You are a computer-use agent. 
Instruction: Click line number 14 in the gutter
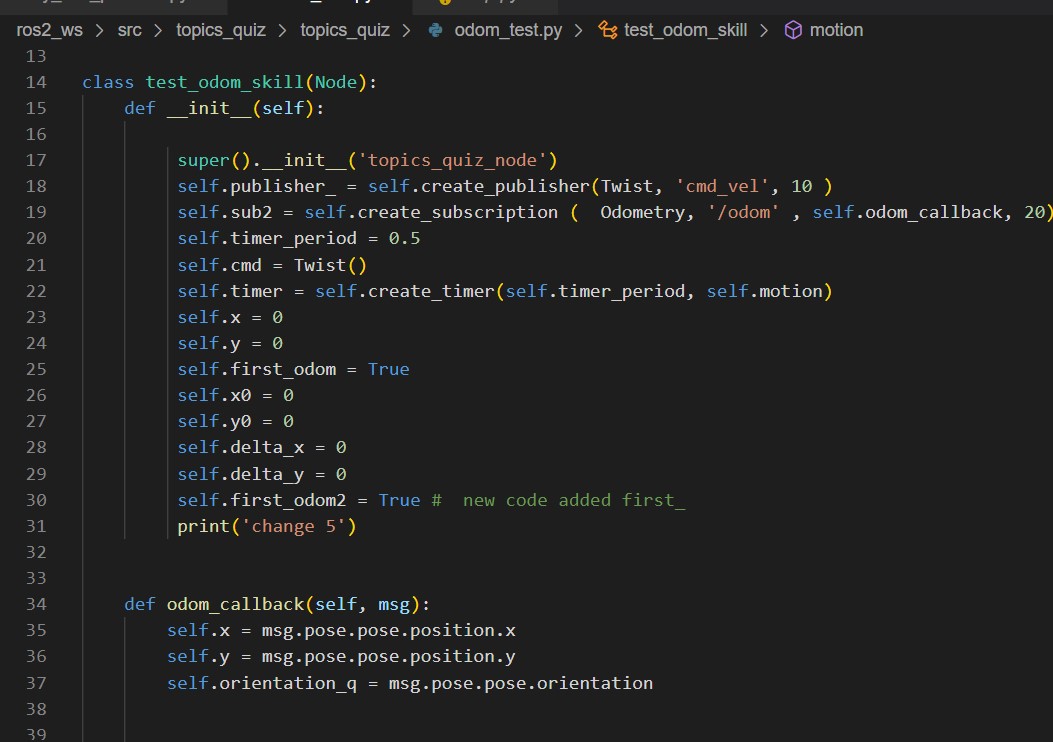click(x=36, y=82)
